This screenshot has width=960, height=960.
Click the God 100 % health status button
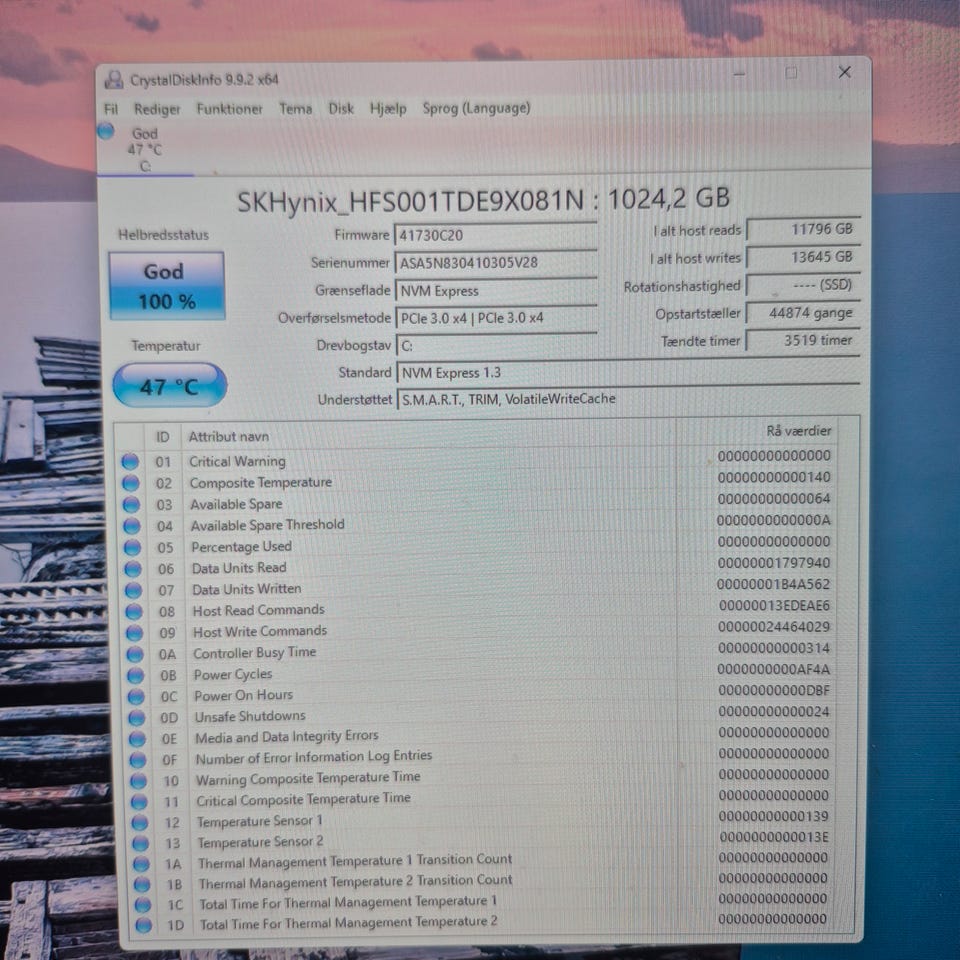[167, 286]
